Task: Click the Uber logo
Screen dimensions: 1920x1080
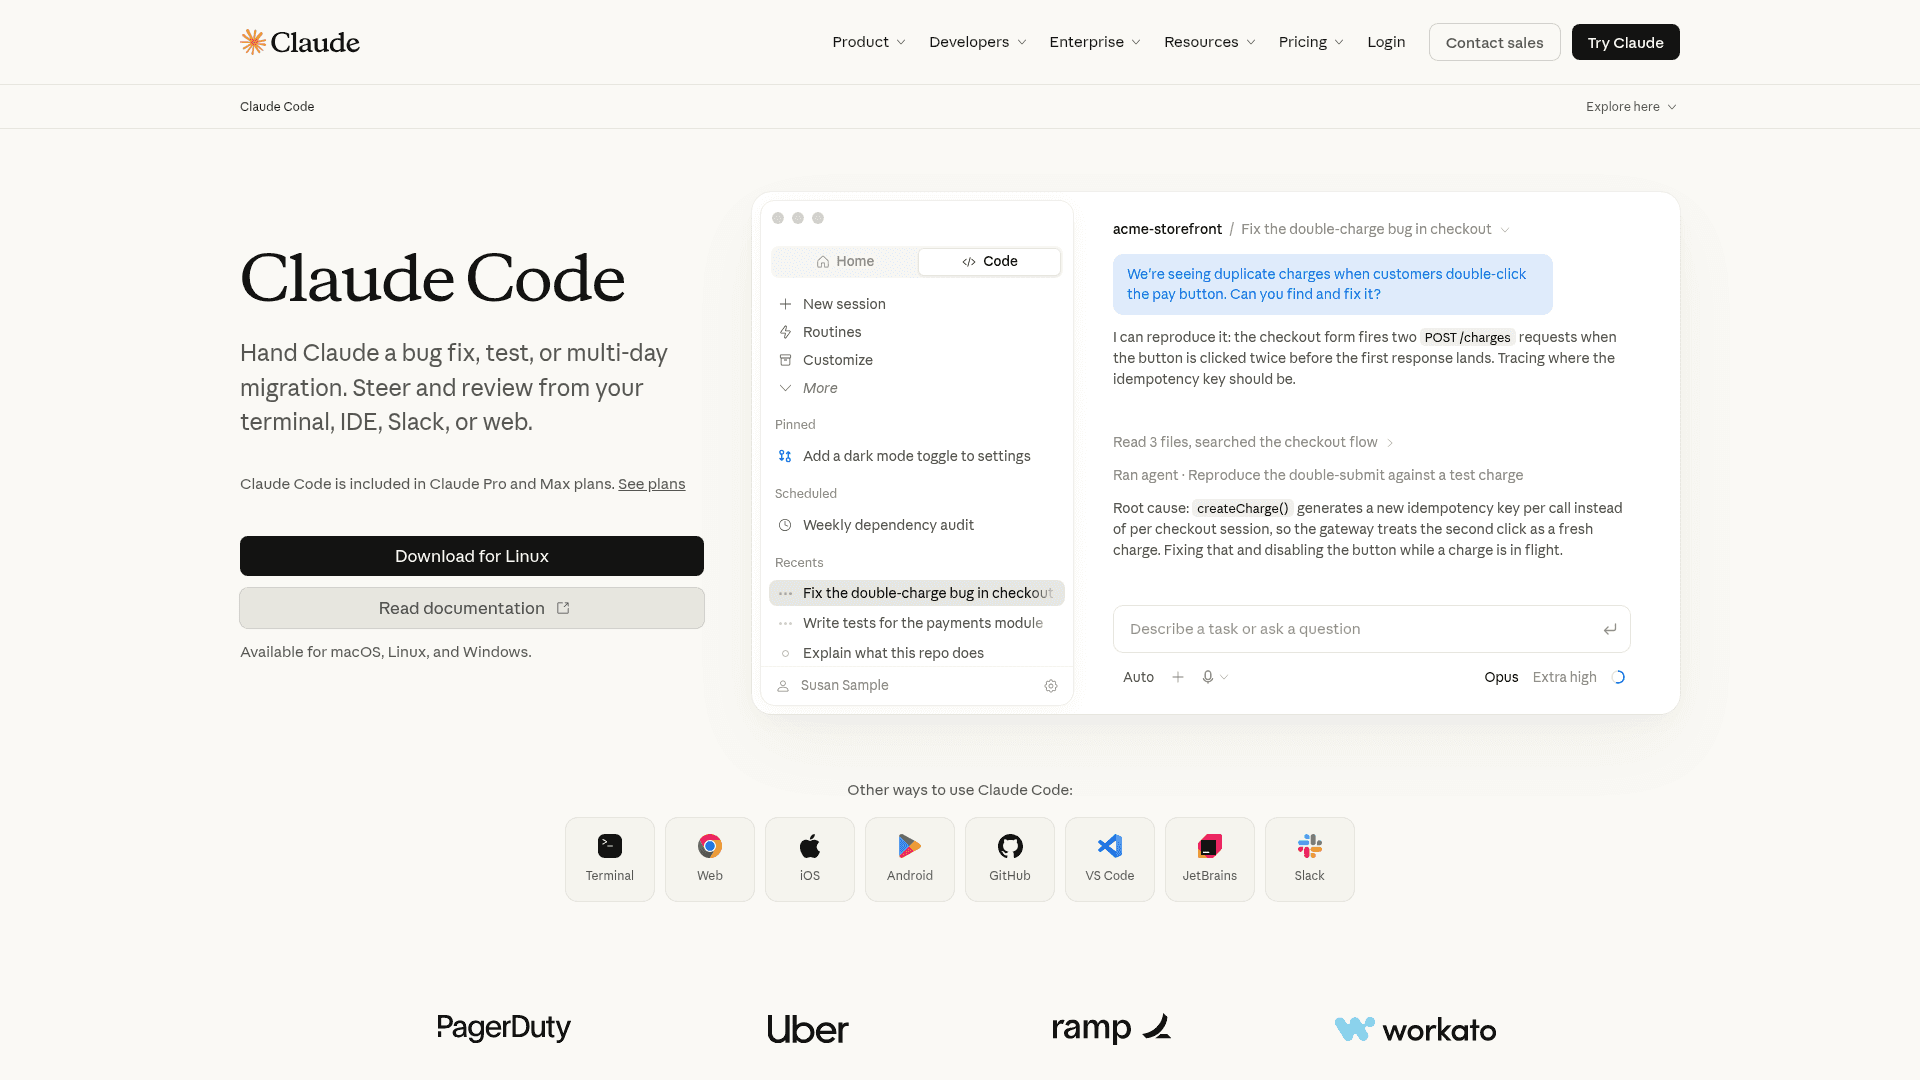Action: pos(808,1029)
